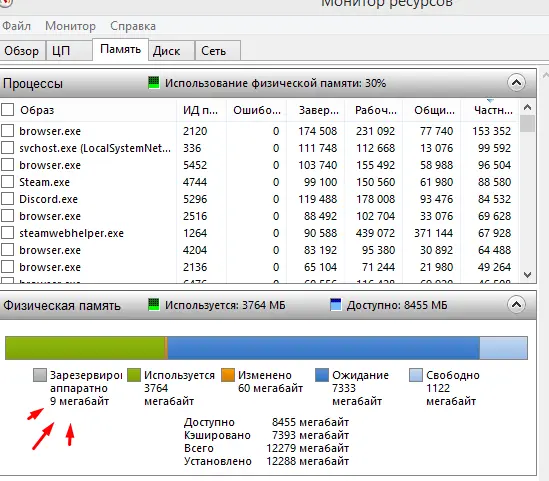The height and width of the screenshot is (481, 549).
Task: Open the Файл menu
Action: coord(16,26)
